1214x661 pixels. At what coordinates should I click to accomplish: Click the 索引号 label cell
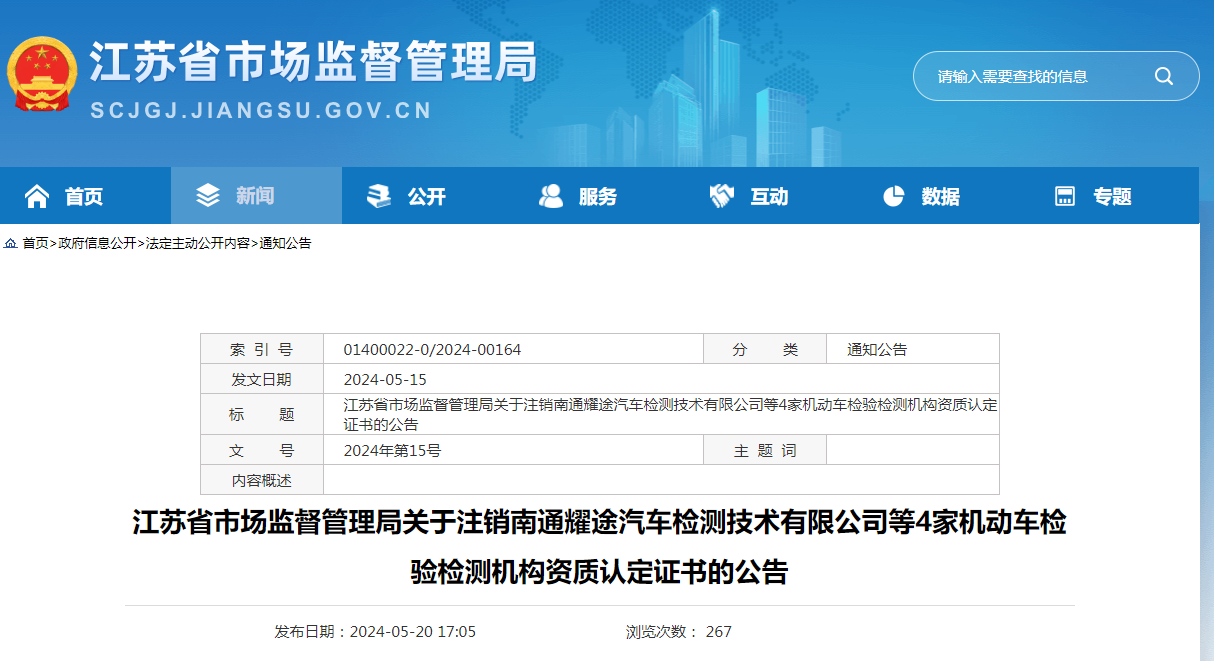[262, 349]
